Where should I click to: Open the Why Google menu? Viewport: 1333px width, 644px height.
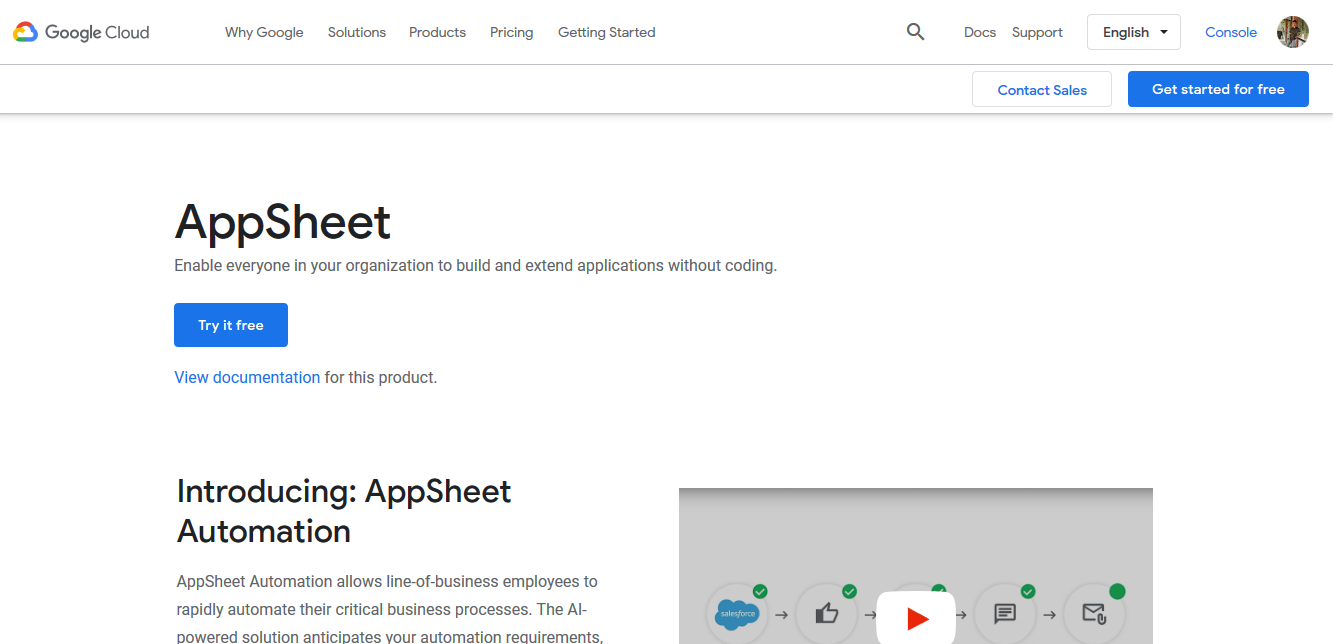264,32
